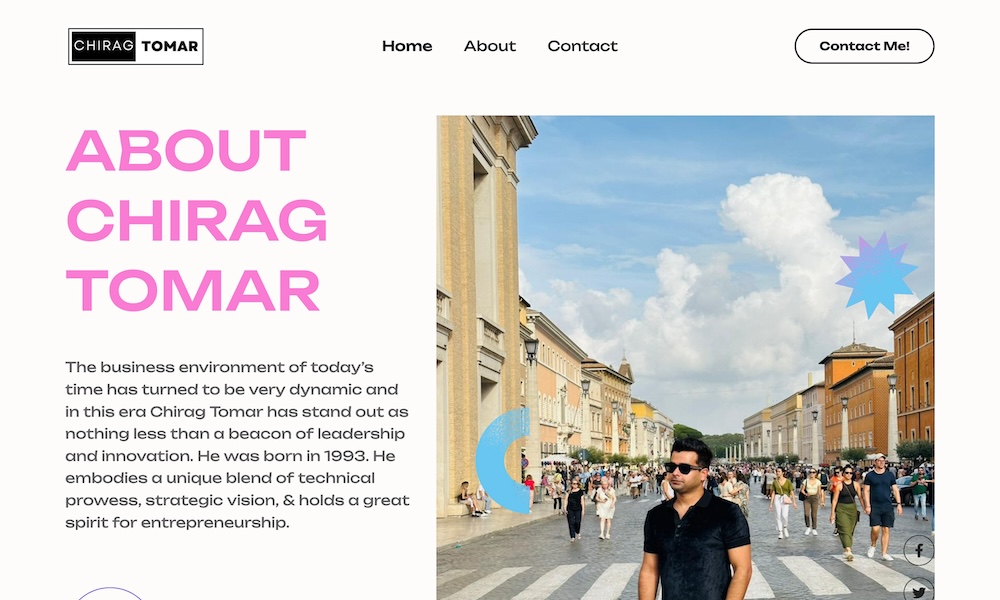1000x600 pixels.
Task: Click the tan stone column in photo
Action: tap(475, 312)
